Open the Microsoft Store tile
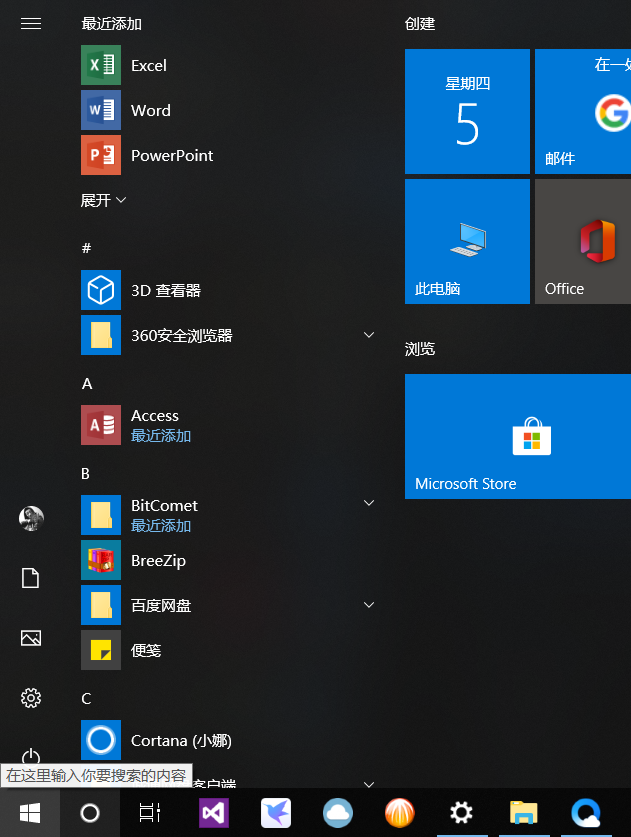This screenshot has width=631, height=837. [518, 436]
